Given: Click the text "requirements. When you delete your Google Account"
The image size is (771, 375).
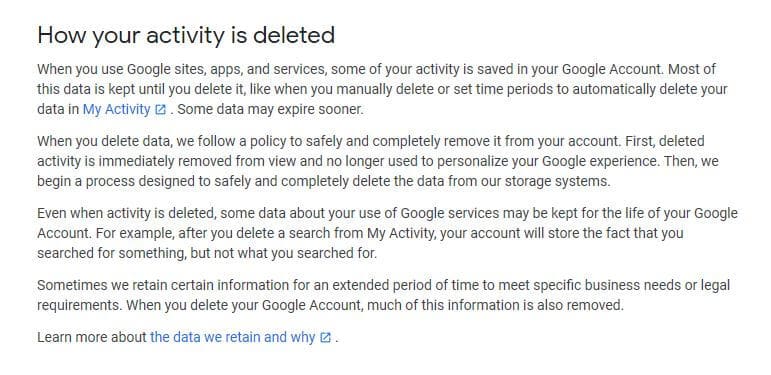Looking at the screenshot, I should coord(199,305).
